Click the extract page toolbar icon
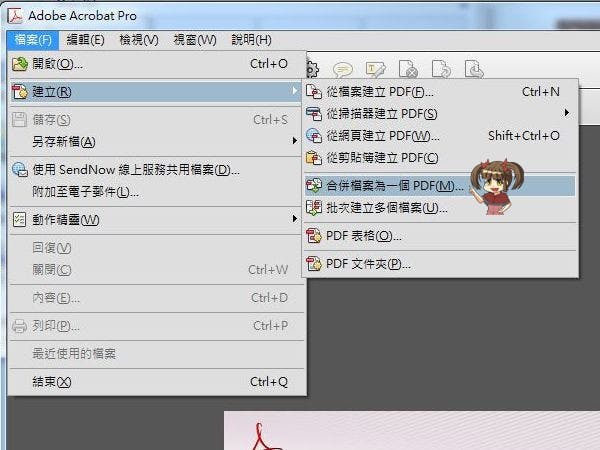The width and height of the screenshot is (600, 450). pyautogui.click(x=474, y=69)
